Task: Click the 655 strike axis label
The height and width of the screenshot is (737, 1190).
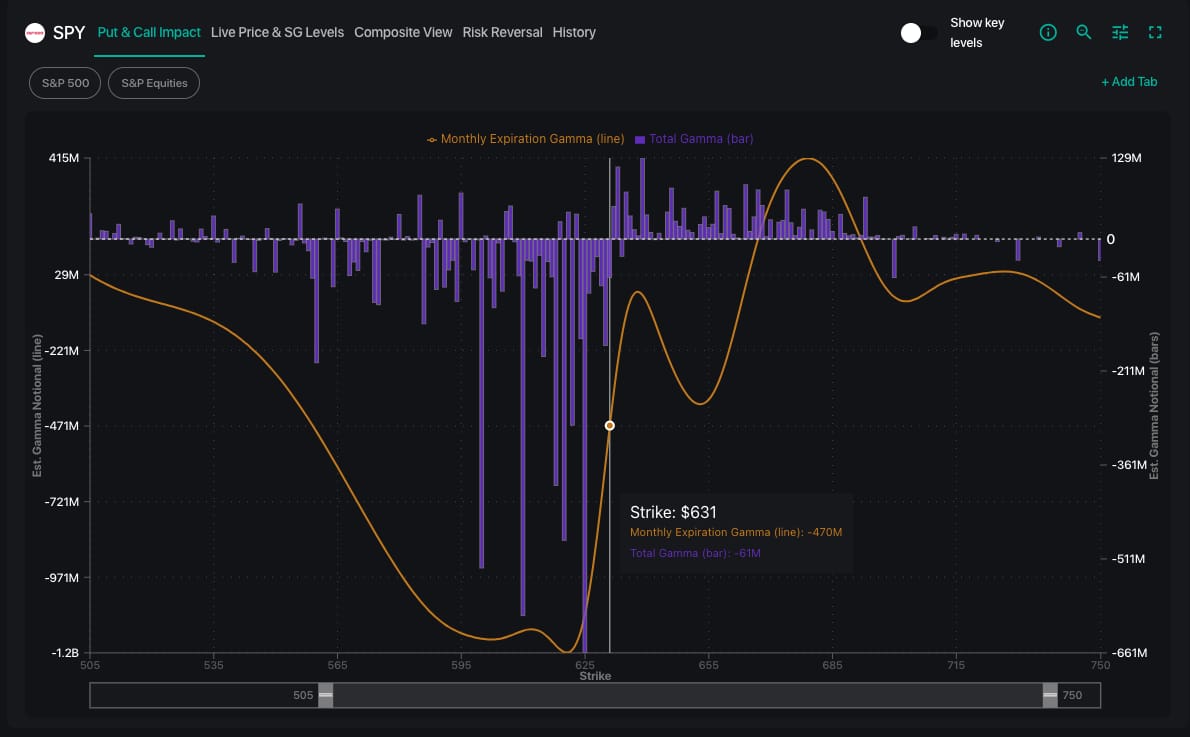Action: [708, 665]
